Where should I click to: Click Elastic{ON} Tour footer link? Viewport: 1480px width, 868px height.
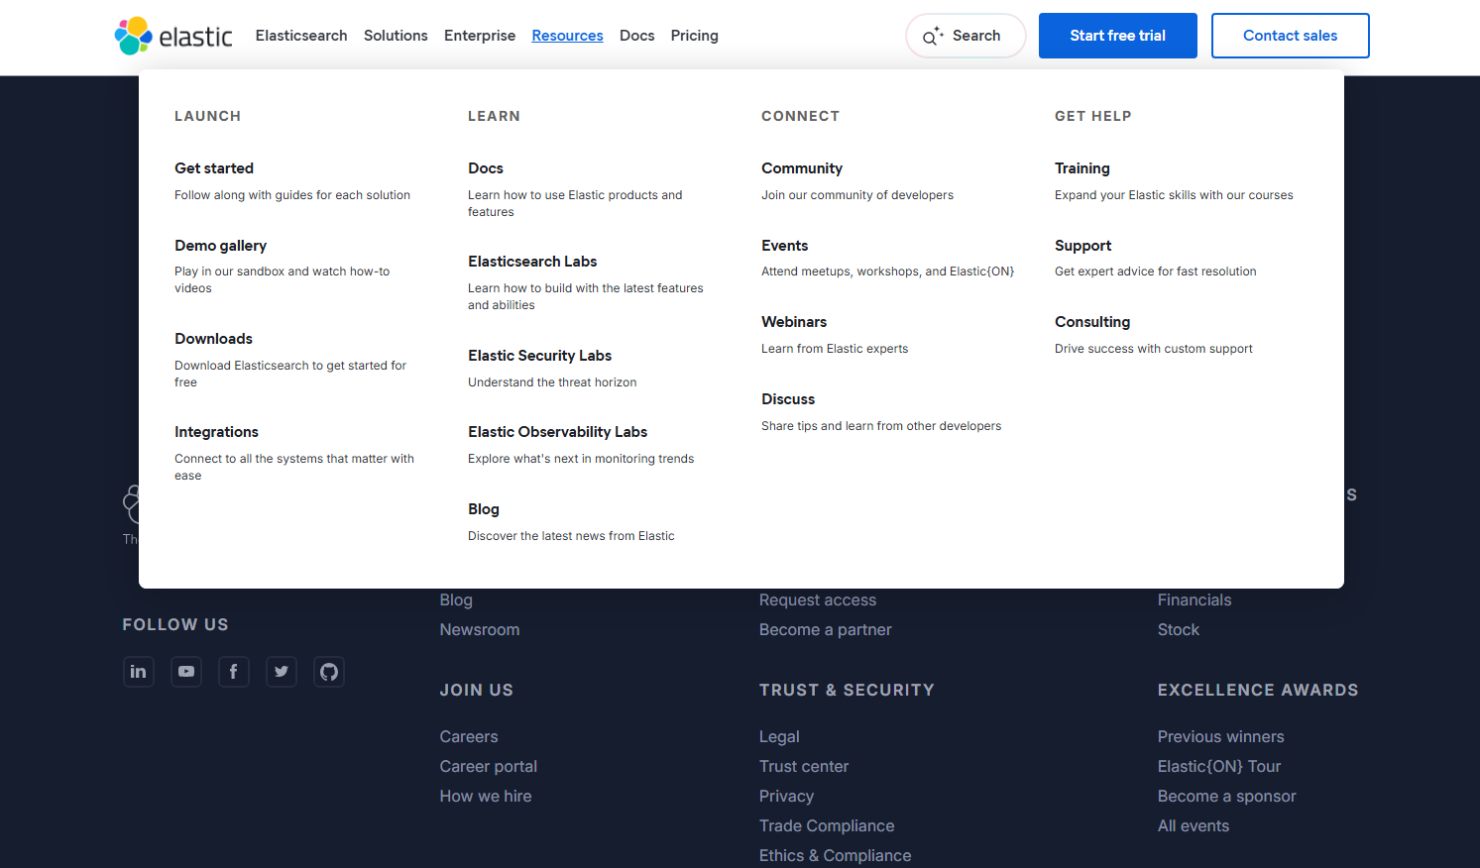1219,767
